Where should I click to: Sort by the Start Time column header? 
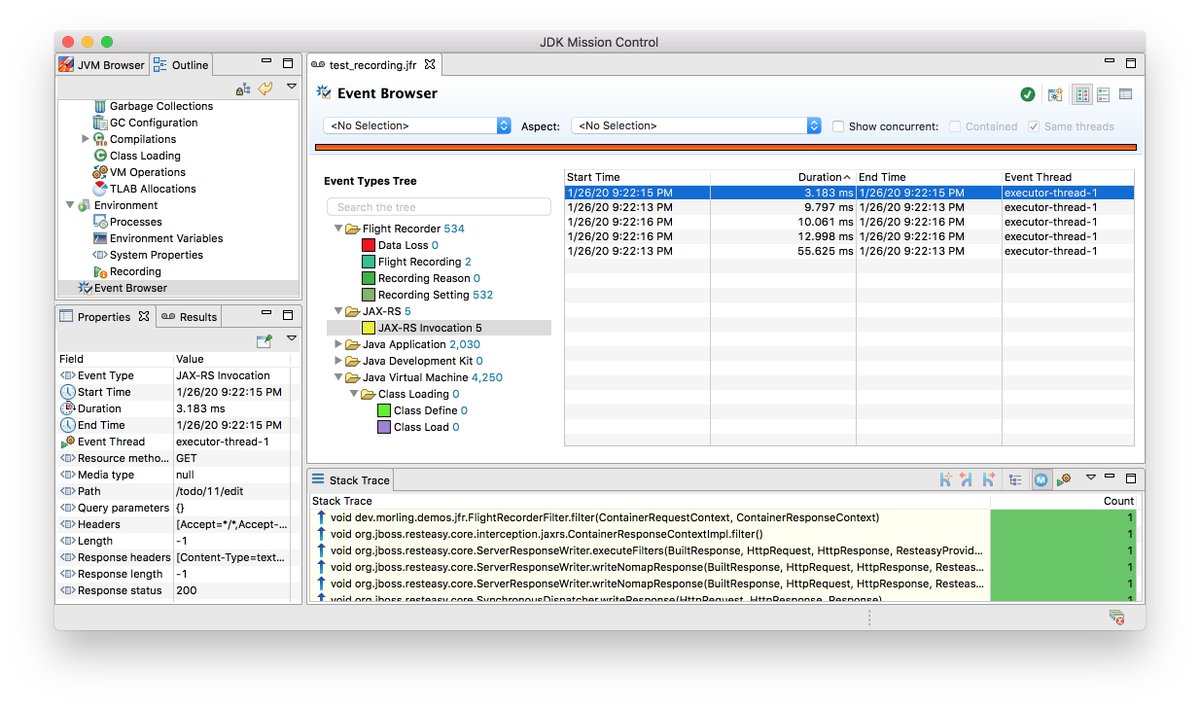(x=637, y=177)
